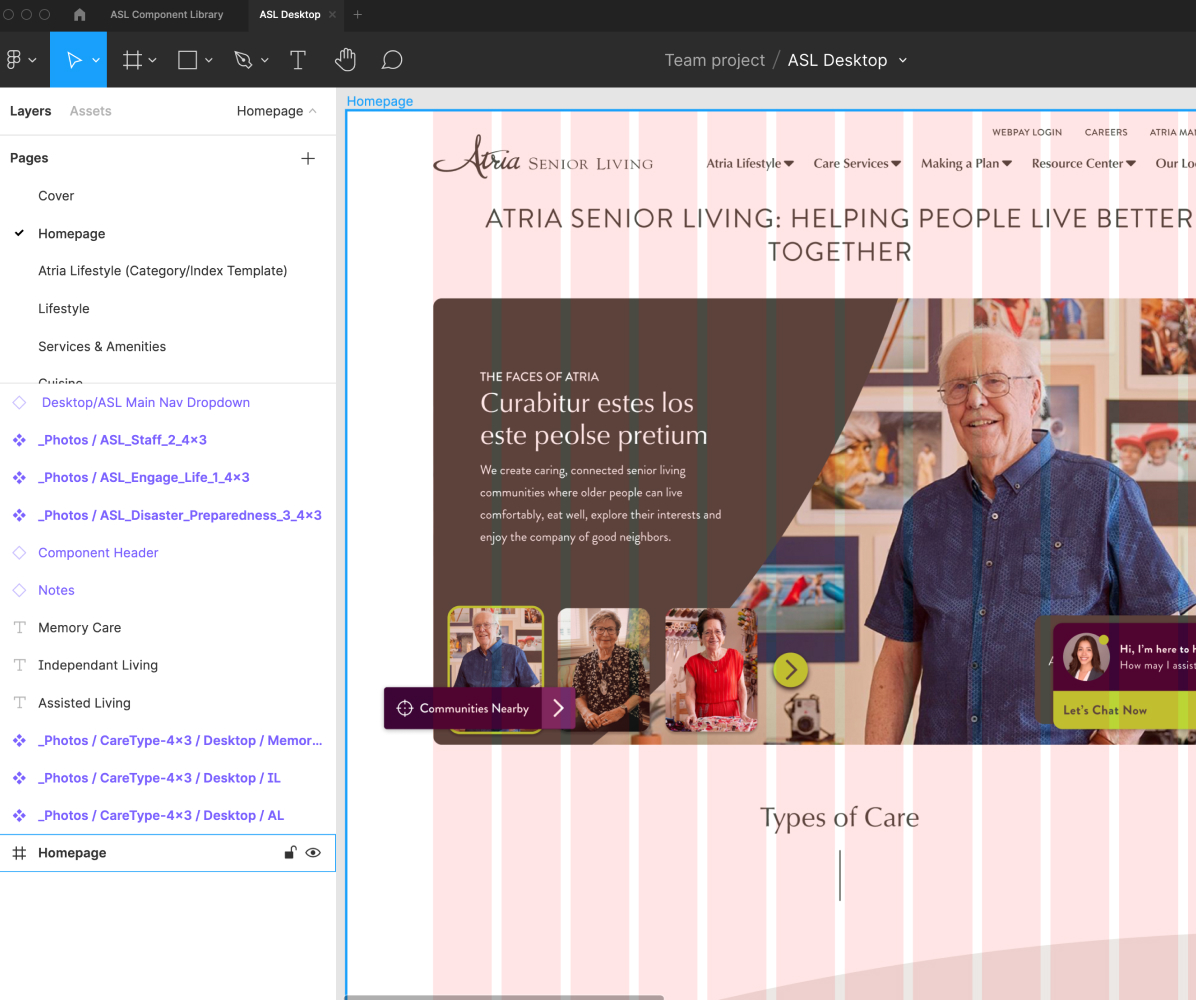Switch to ASL Component Library tab
1196x1000 pixels.
pyautogui.click(x=166, y=14)
